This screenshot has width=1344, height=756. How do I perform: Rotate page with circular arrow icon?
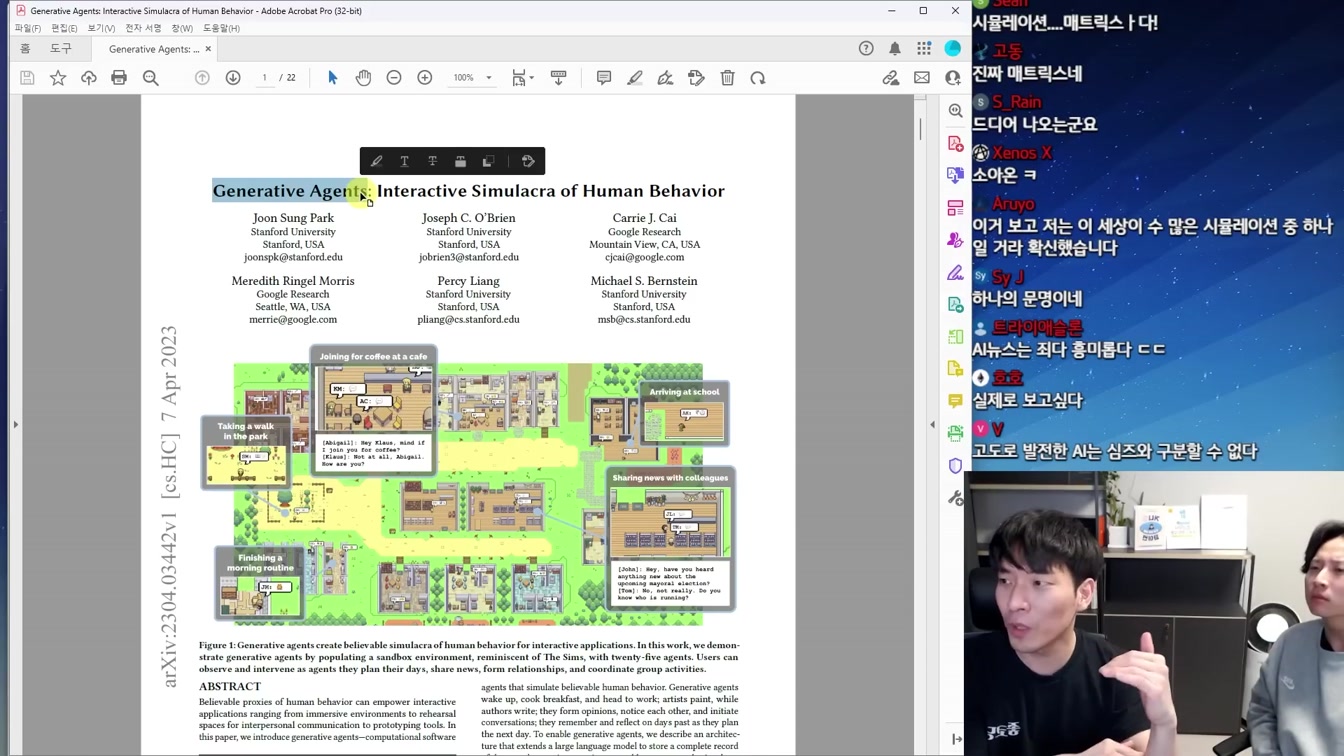click(x=758, y=78)
